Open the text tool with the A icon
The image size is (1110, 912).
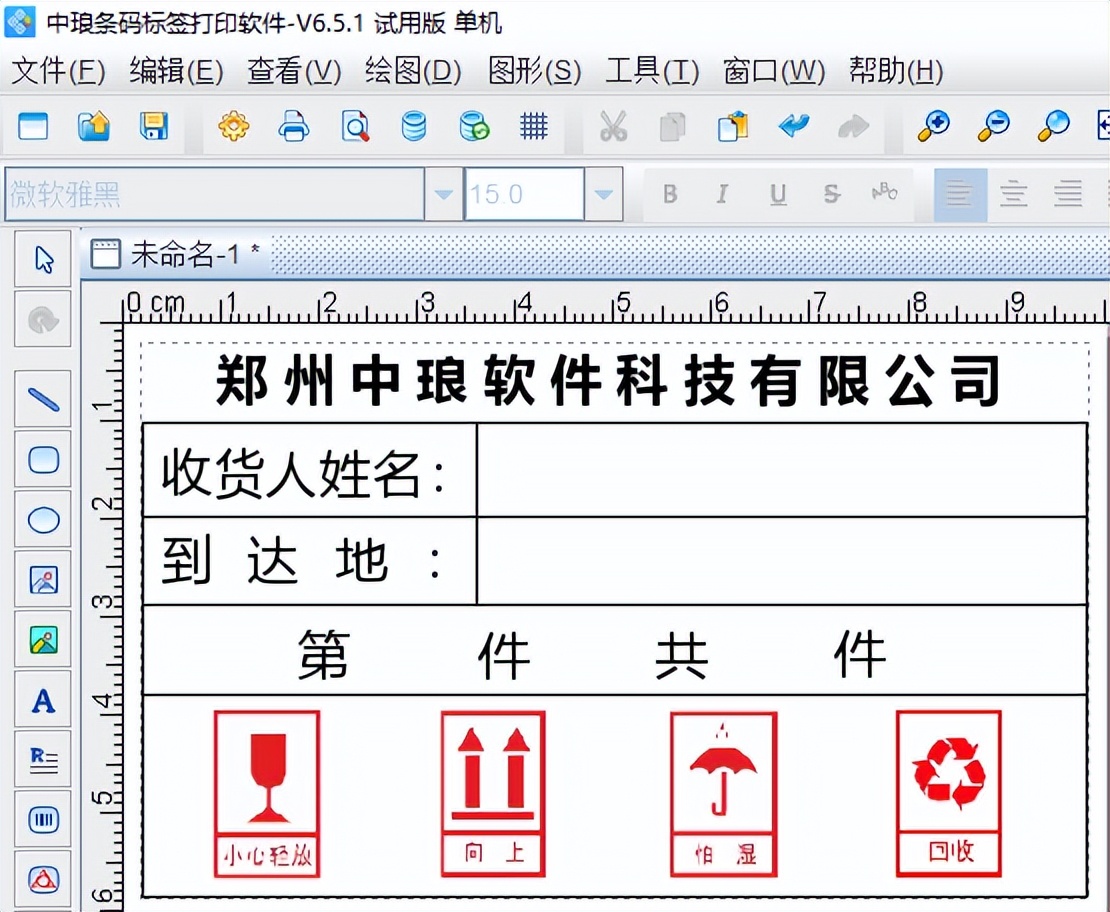[42, 700]
